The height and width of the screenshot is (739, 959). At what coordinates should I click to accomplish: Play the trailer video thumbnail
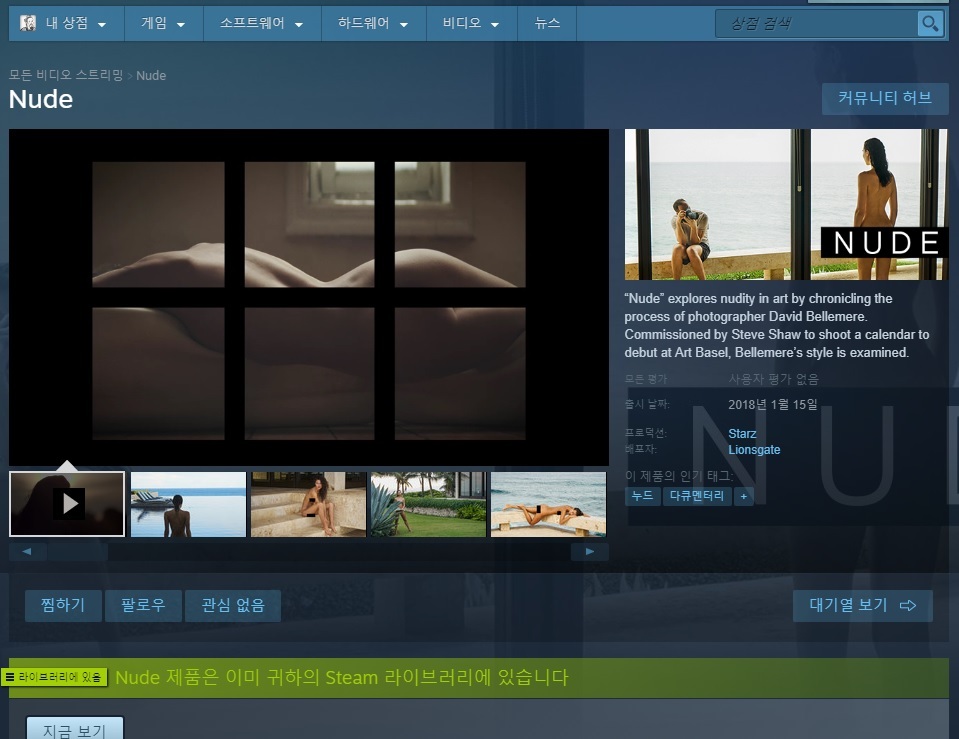[67, 504]
